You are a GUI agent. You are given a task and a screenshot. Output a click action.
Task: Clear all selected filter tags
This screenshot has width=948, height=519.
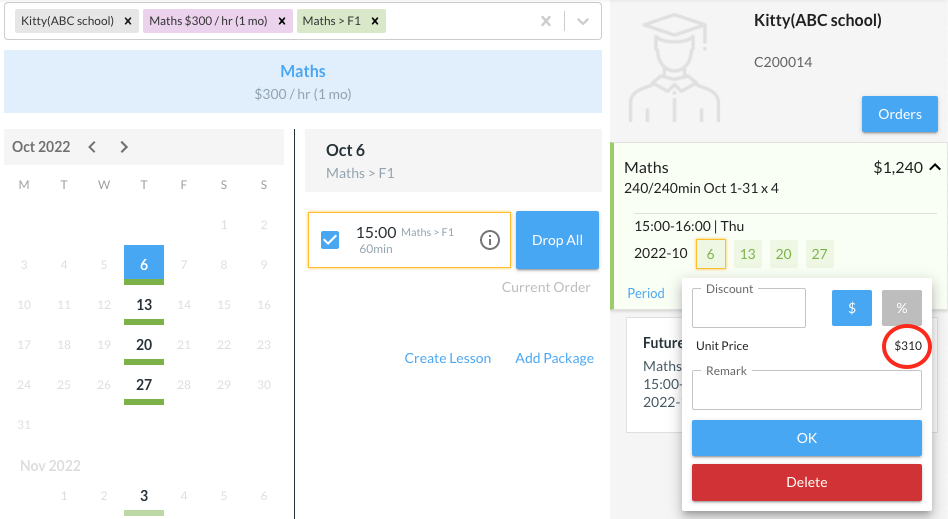[545, 21]
